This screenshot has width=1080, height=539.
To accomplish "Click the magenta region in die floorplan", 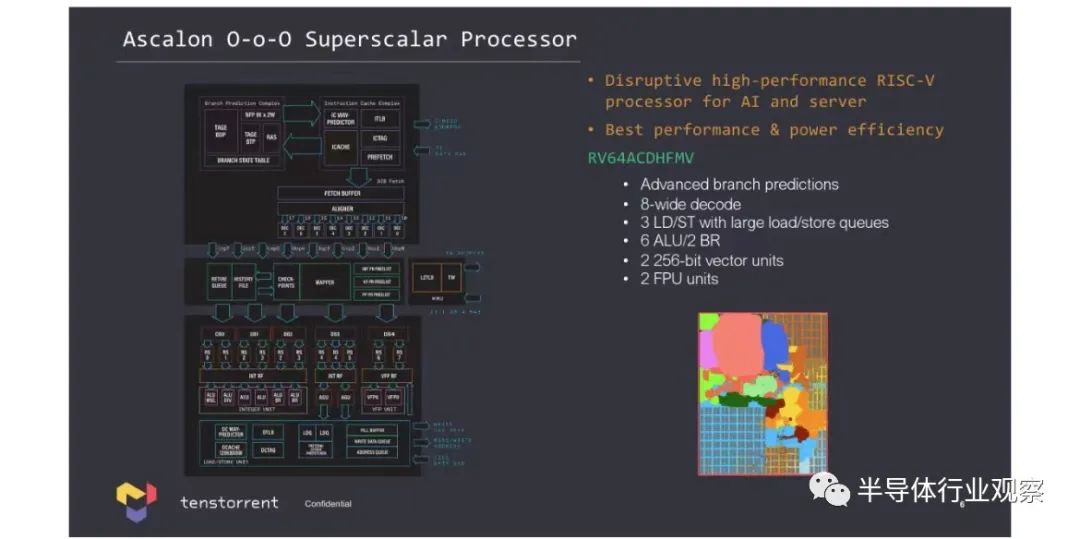I will 706,348.
